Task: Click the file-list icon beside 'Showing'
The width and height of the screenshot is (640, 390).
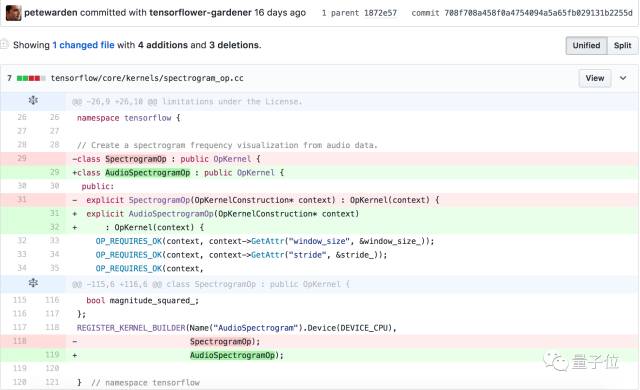Action: (4, 44)
